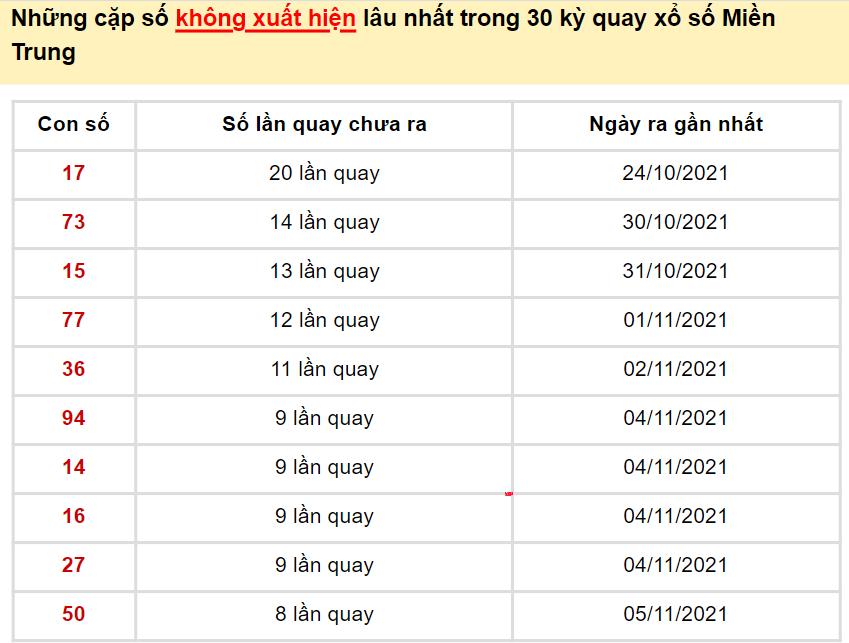Screen dimensions: 849x643
Task: Click the '8 lần quay' cell
Action: tap(324, 614)
